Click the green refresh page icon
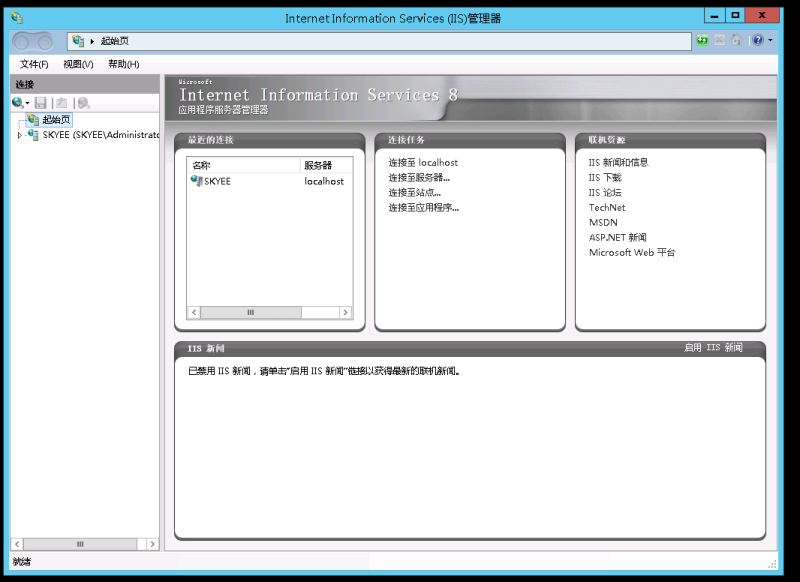Screen dimensions: 800x582 [x=703, y=40]
